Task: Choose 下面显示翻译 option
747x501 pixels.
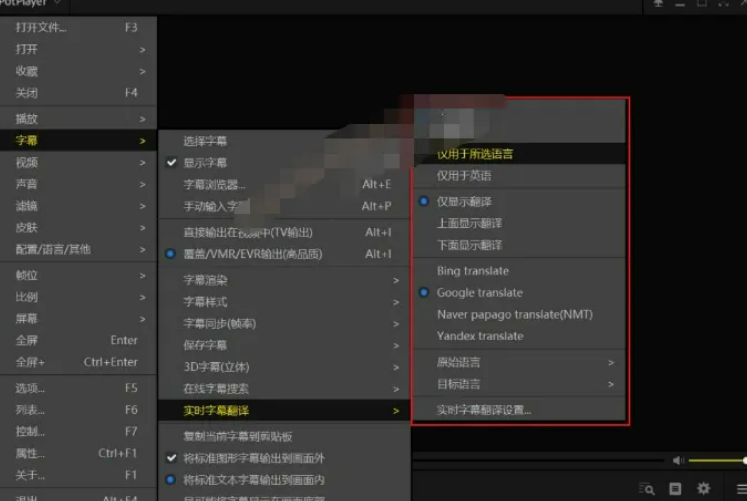Action: pyautogui.click(x=519, y=245)
